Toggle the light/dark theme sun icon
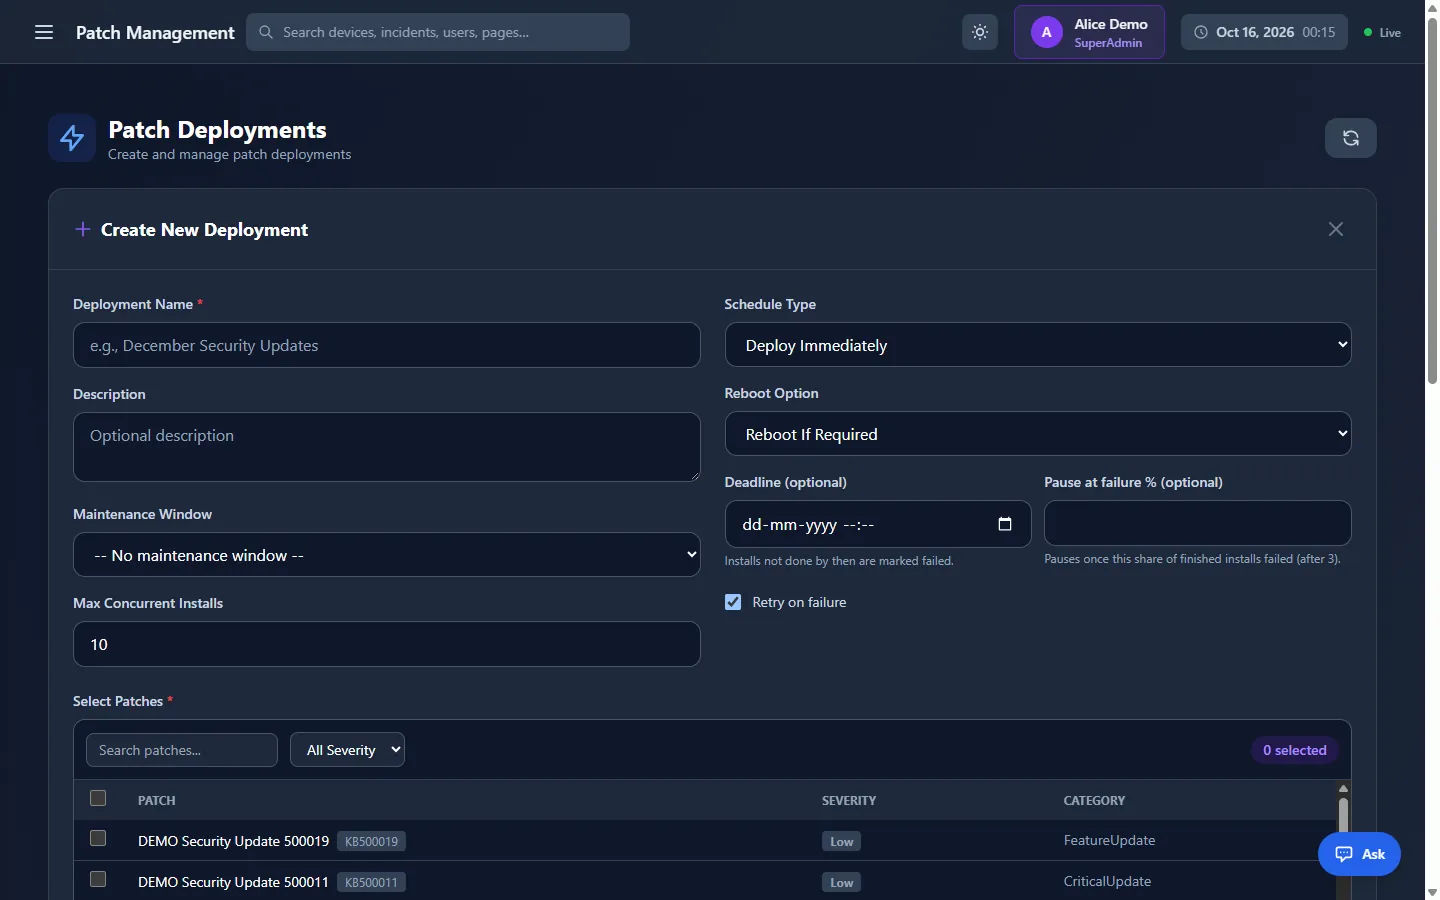The image size is (1440, 900). (x=980, y=32)
